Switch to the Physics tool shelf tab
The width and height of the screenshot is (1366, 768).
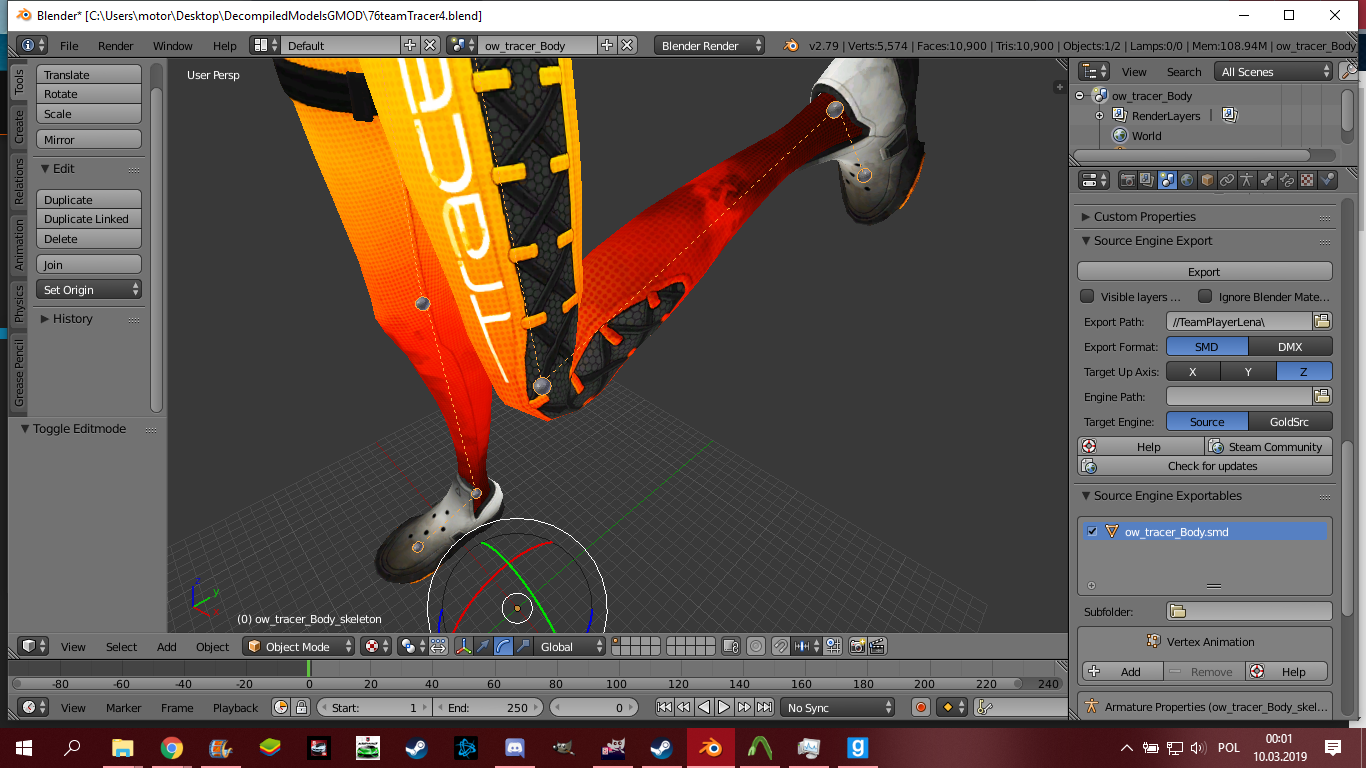18,305
